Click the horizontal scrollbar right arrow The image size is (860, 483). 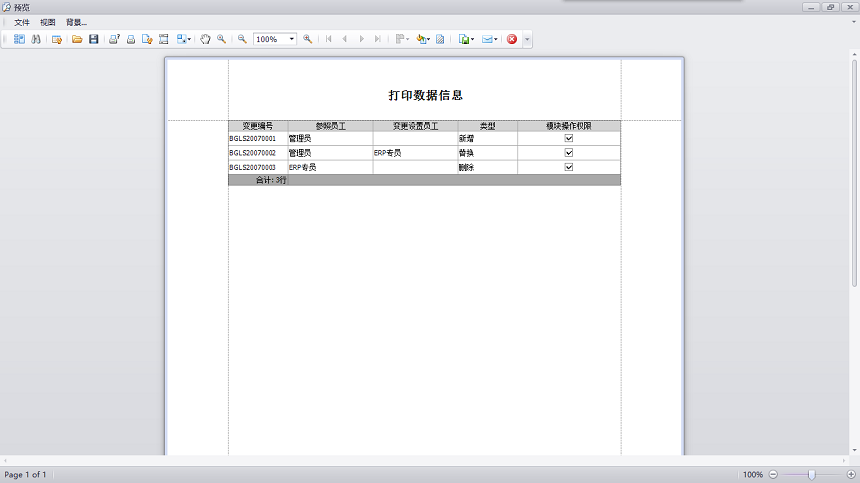click(x=845, y=461)
